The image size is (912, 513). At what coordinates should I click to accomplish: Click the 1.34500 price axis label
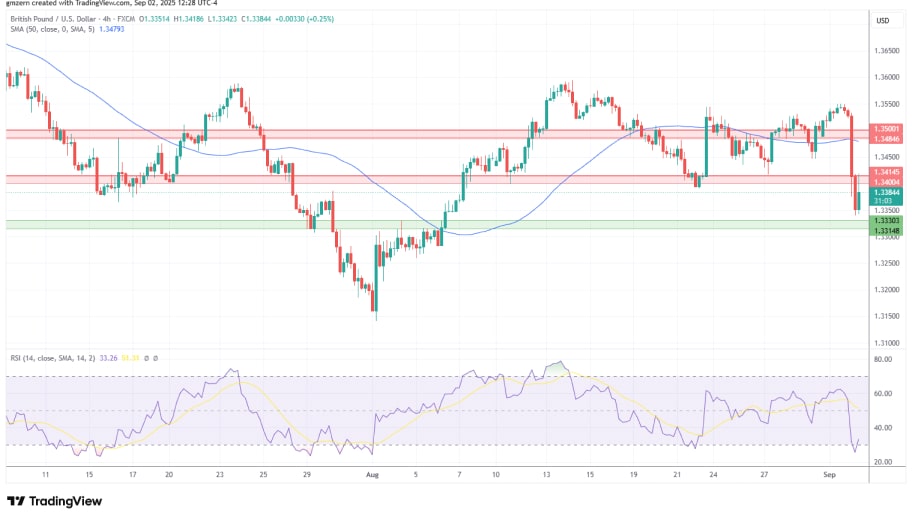pyautogui.click(x=886, y=157)
